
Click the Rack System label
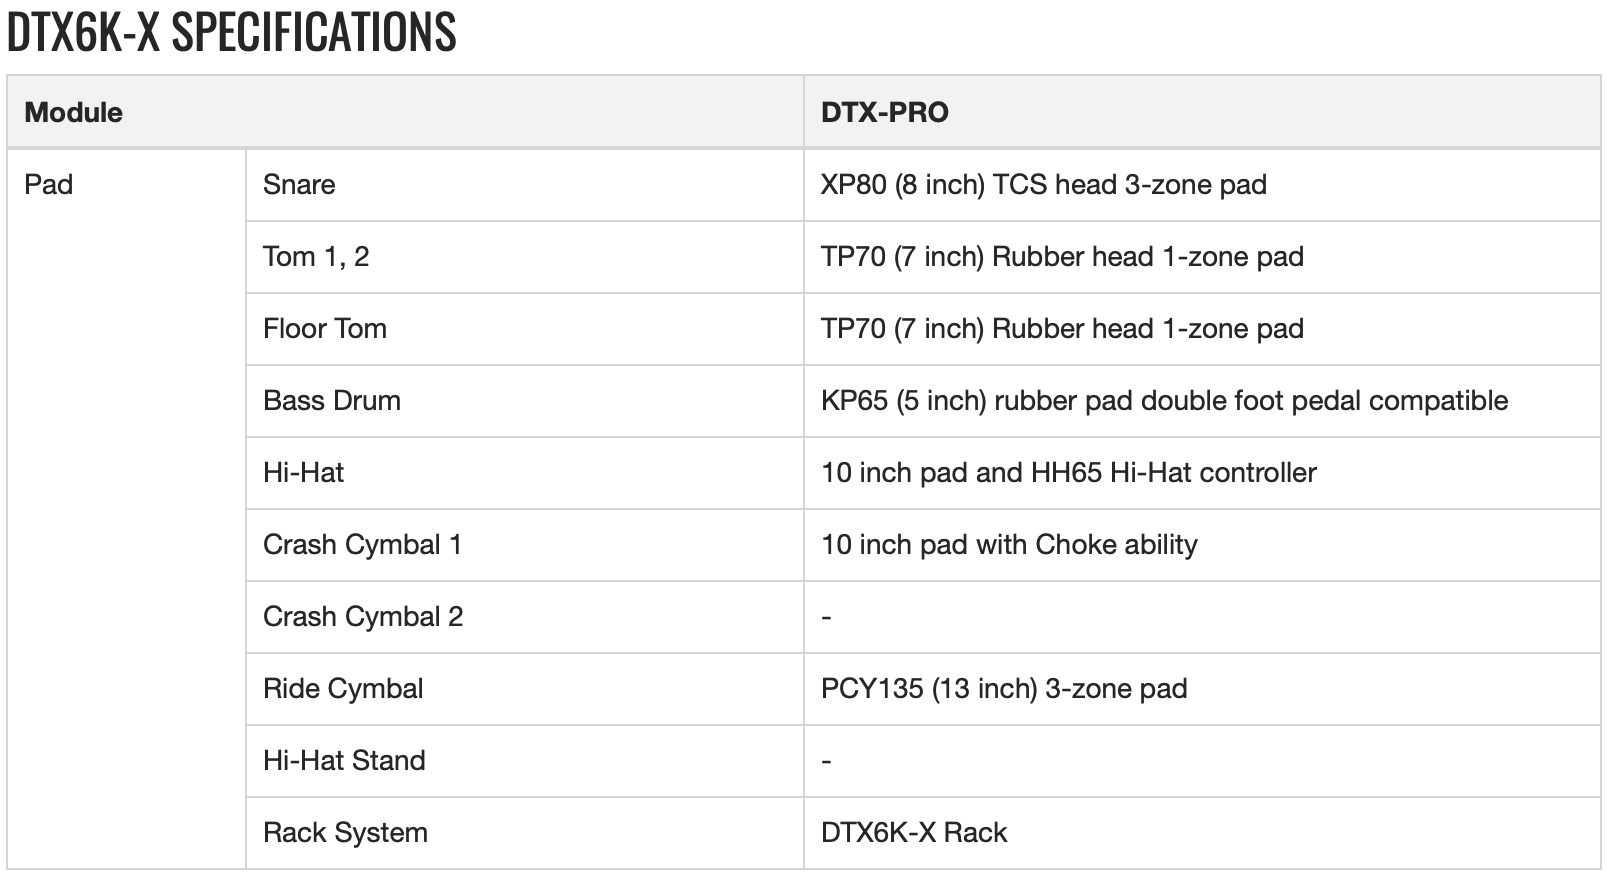tap(345, 833)
